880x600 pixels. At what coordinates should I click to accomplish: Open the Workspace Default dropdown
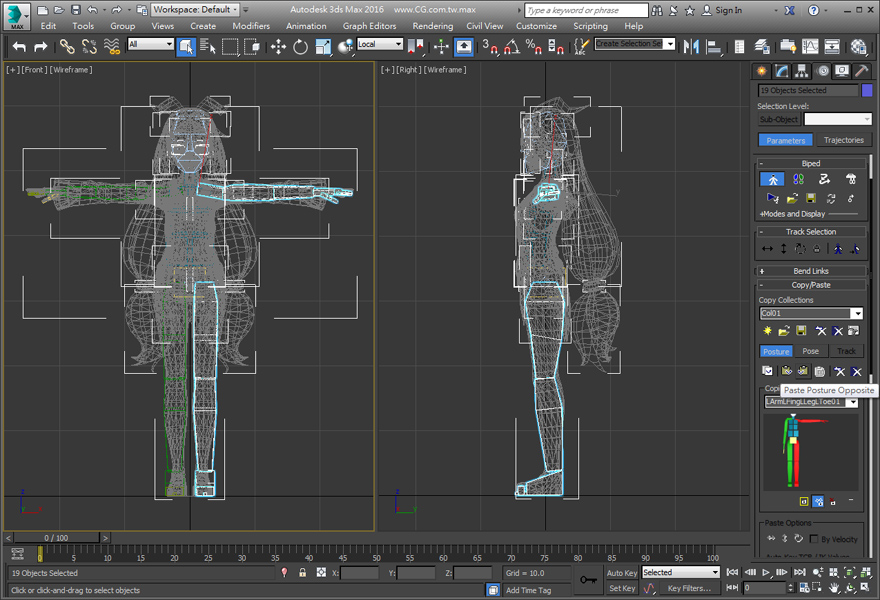coord(196,10)
